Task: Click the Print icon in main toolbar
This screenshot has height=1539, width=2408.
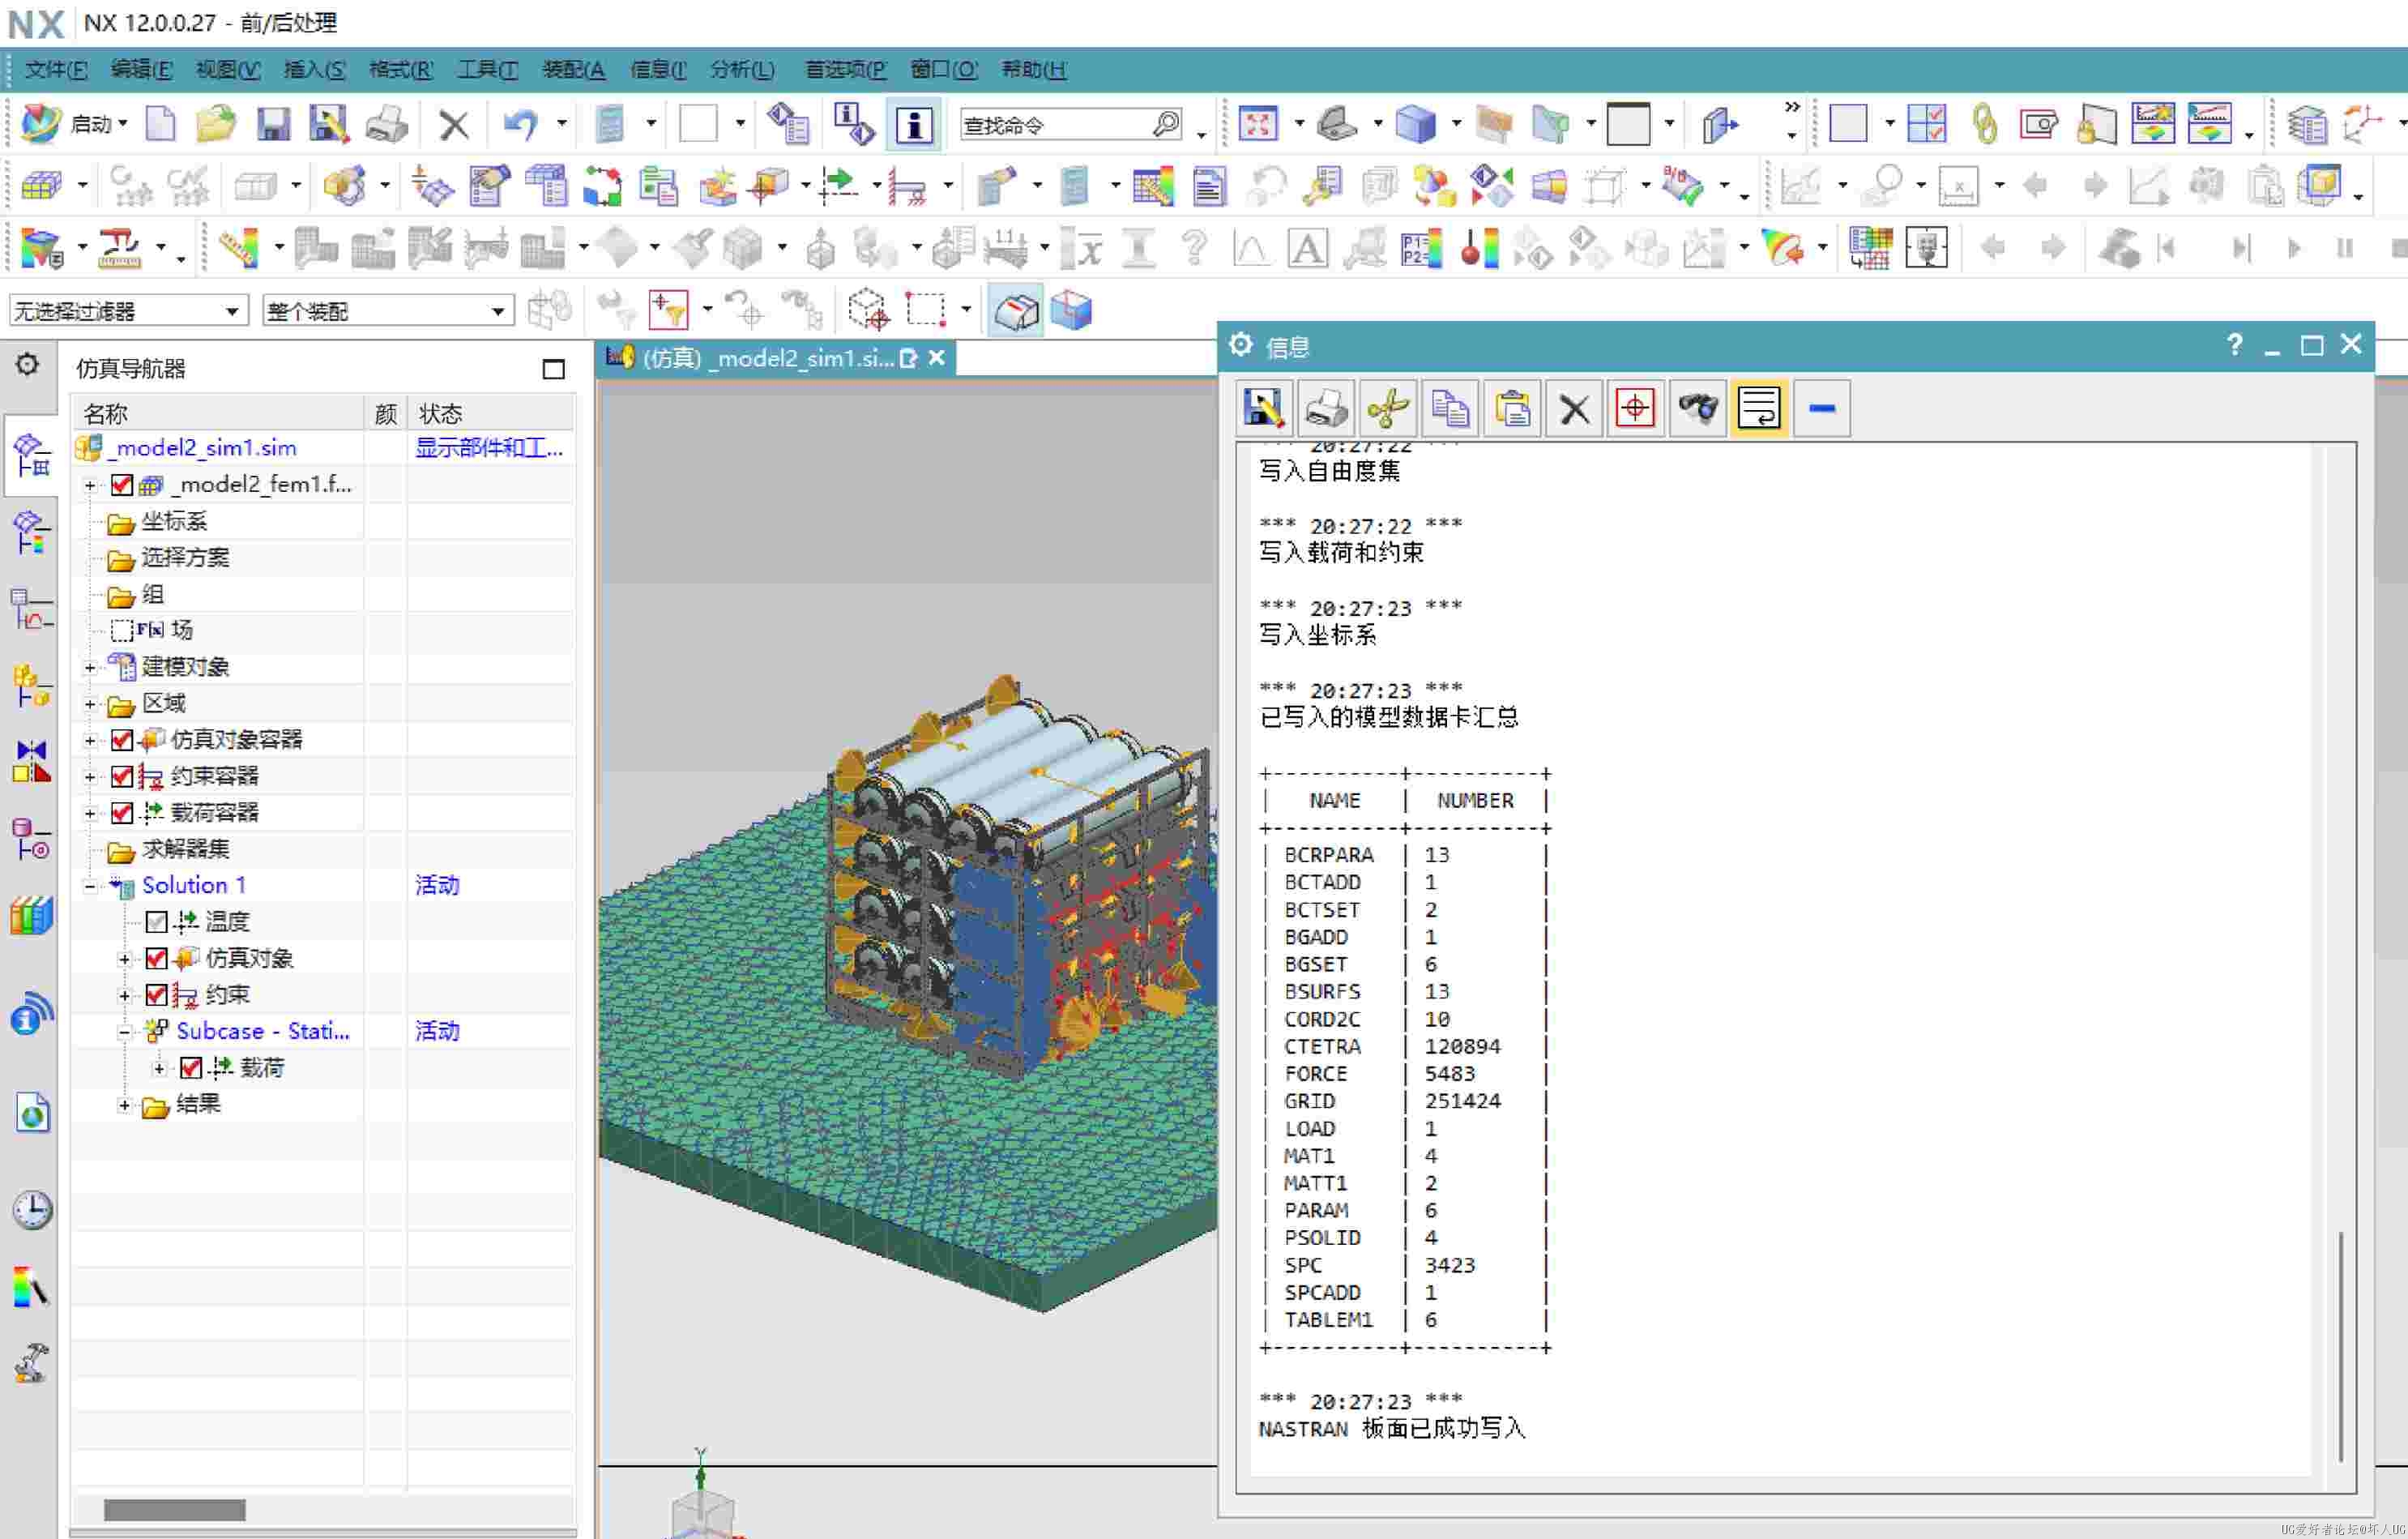Action: point(386,125)
